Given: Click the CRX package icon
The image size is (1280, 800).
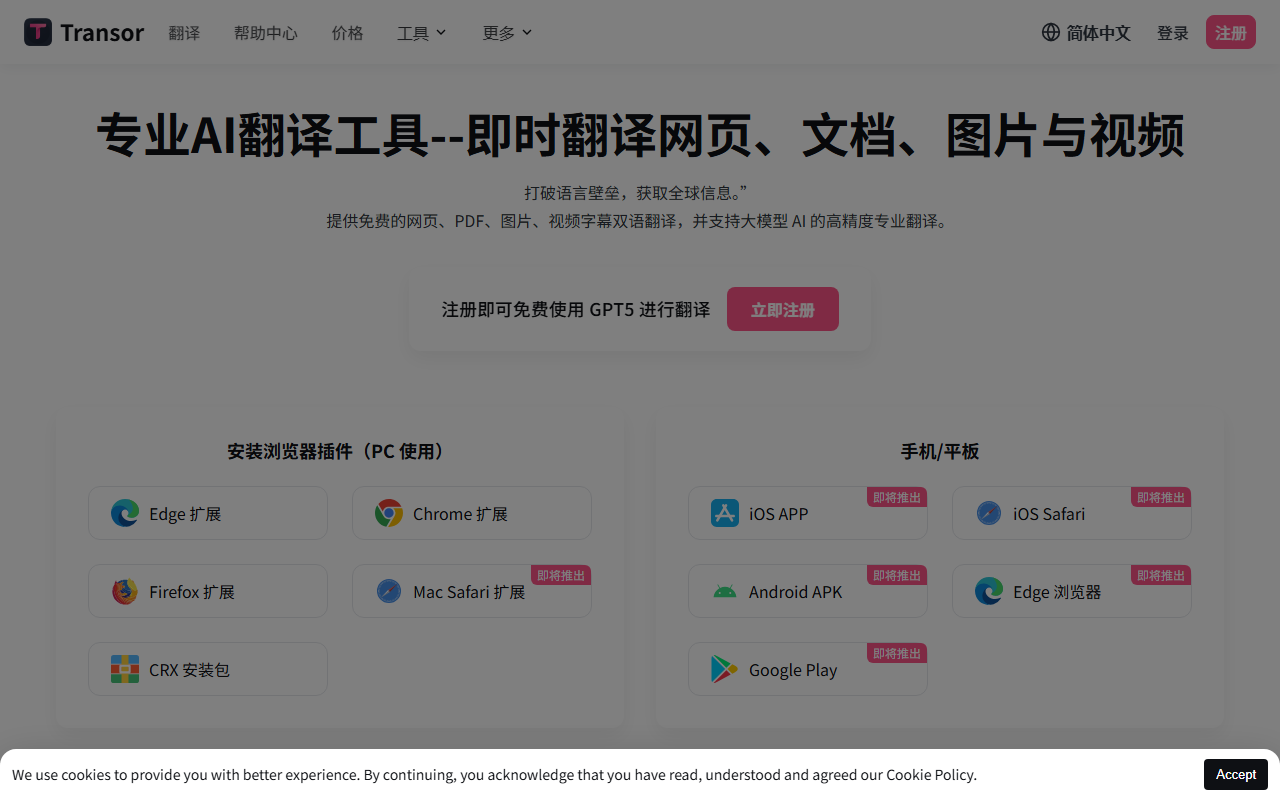Looking at the screenshot, I should (125, 669).
